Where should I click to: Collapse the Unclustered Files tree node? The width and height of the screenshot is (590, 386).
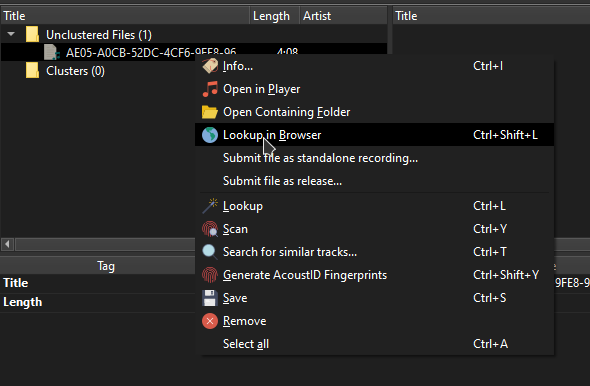point(11,34)
